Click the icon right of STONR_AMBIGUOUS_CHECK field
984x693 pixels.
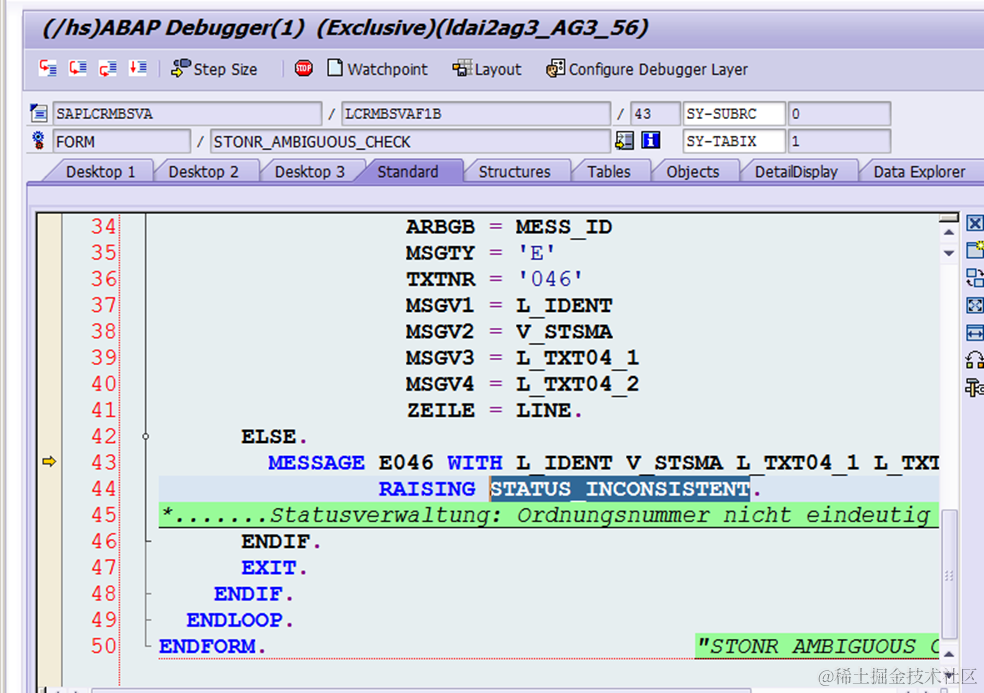pos(624,141)
